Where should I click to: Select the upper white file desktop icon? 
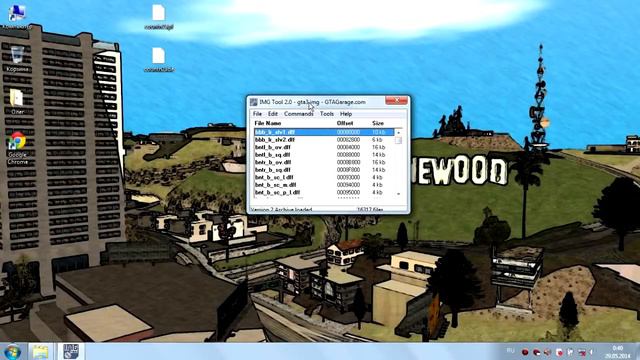(x=159, y=17)
